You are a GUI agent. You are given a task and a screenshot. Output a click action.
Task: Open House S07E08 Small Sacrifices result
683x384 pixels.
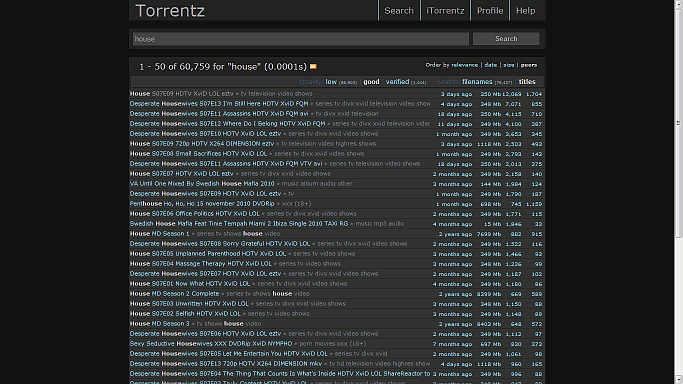pos(198,154)
